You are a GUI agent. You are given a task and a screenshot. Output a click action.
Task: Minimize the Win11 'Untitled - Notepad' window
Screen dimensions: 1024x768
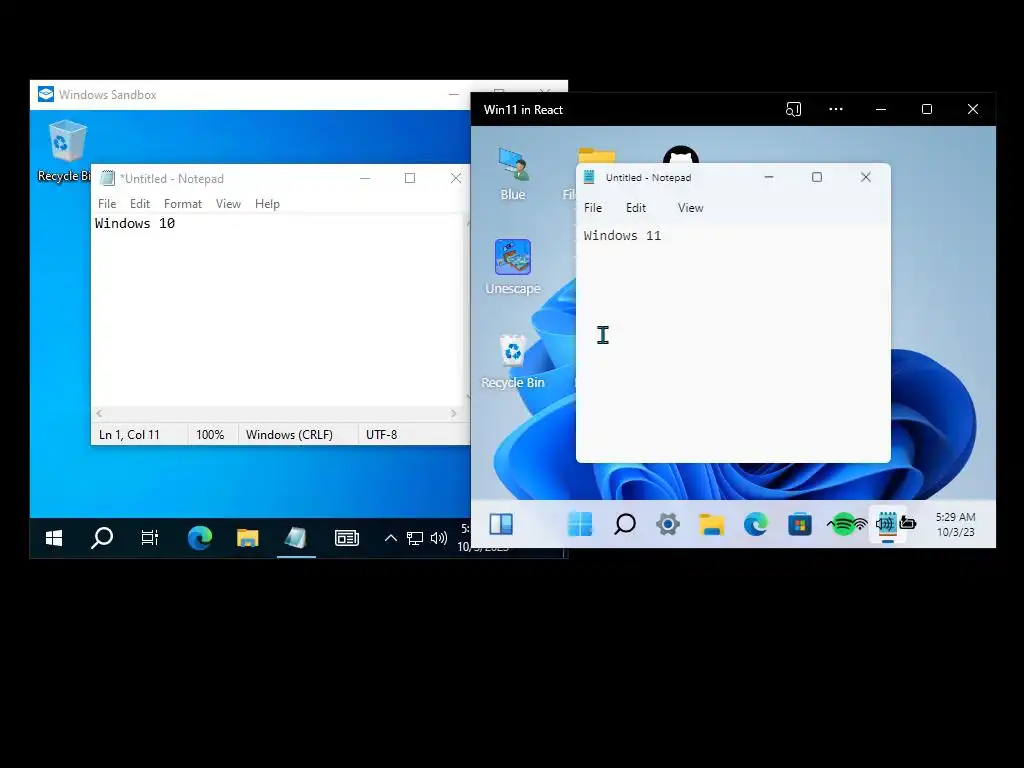[x=769, y=177]
